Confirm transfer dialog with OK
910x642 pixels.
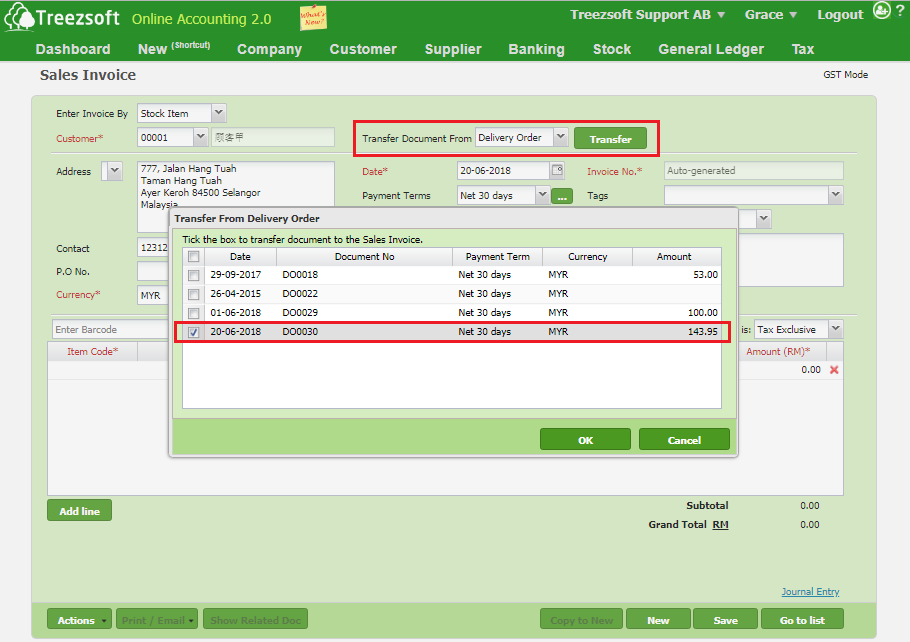coord(585,439)
